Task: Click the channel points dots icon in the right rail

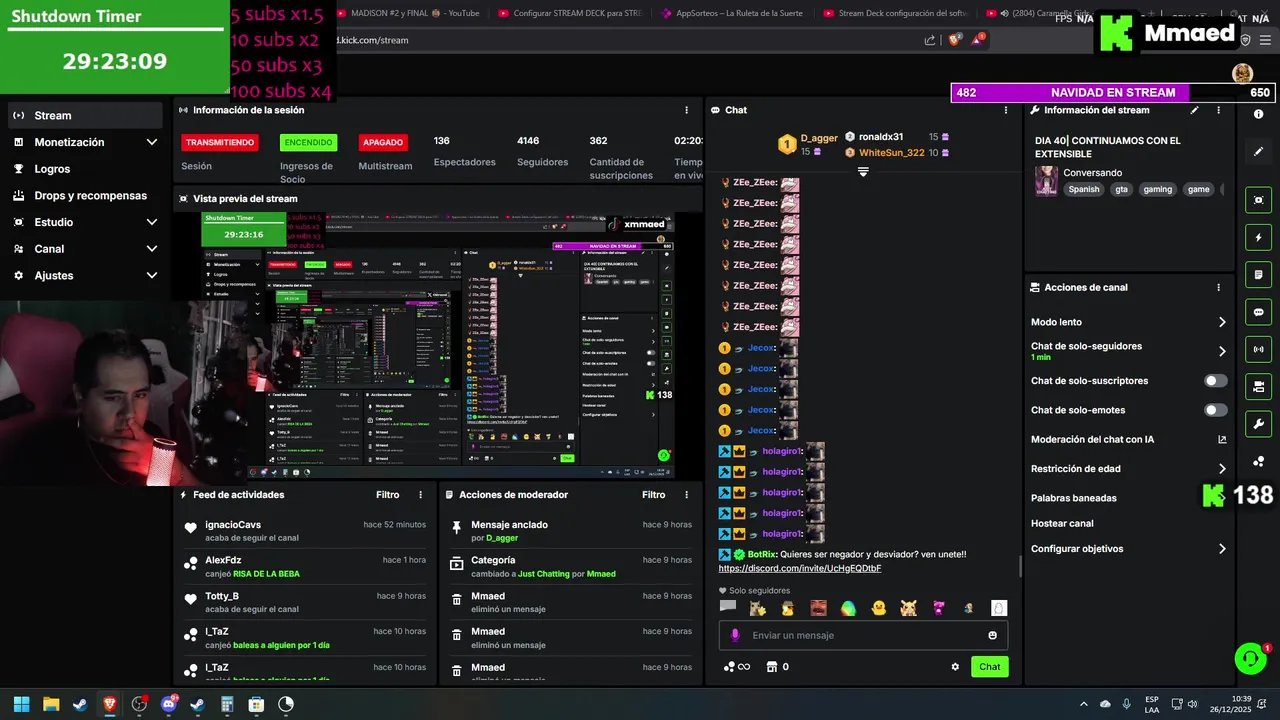Action: tap(1258, 460)
